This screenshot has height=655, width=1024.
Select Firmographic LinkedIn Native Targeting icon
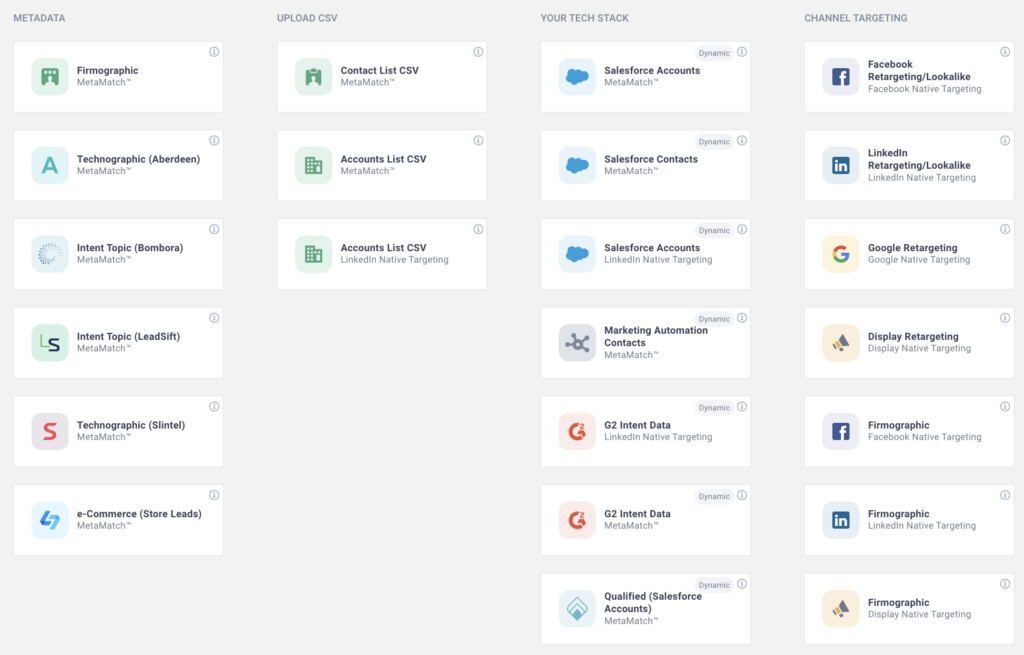tap(841, 520)
